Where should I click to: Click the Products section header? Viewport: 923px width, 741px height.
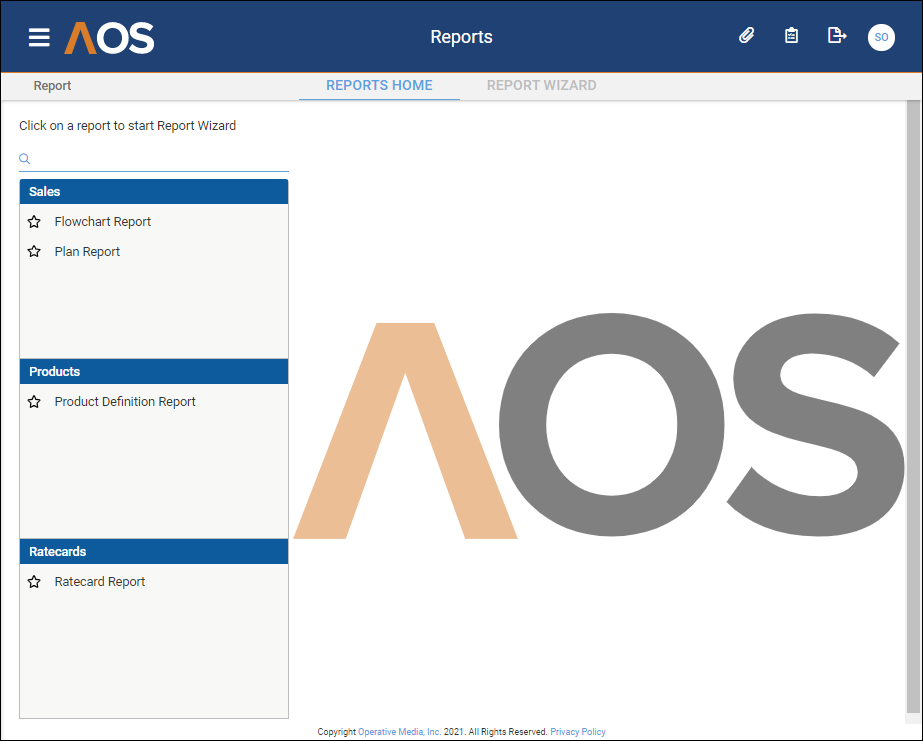154,371
